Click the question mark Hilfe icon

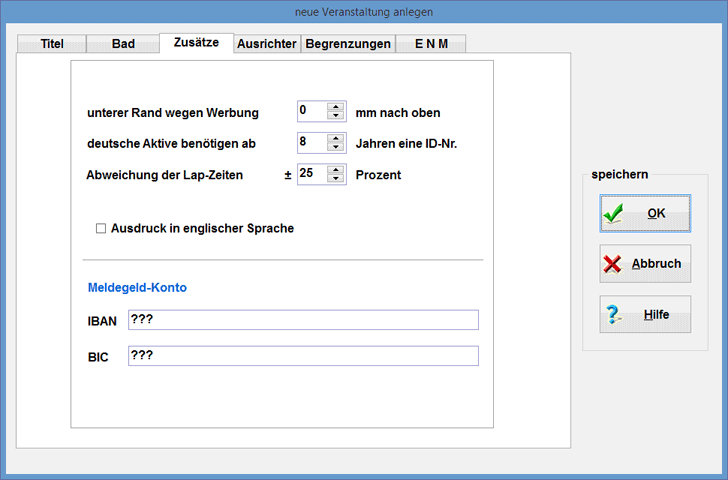(x=614, y=314)
